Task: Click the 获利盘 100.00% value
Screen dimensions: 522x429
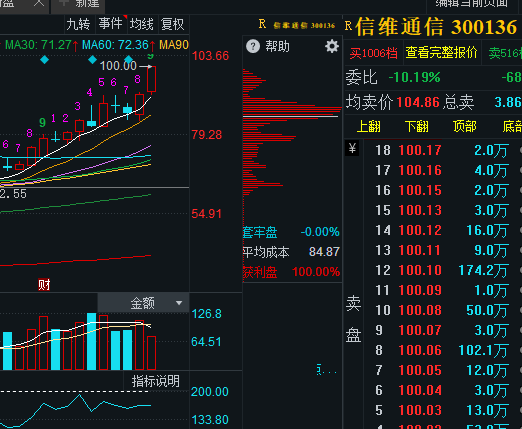Action: pyautogui.click(x=316, y=272)
